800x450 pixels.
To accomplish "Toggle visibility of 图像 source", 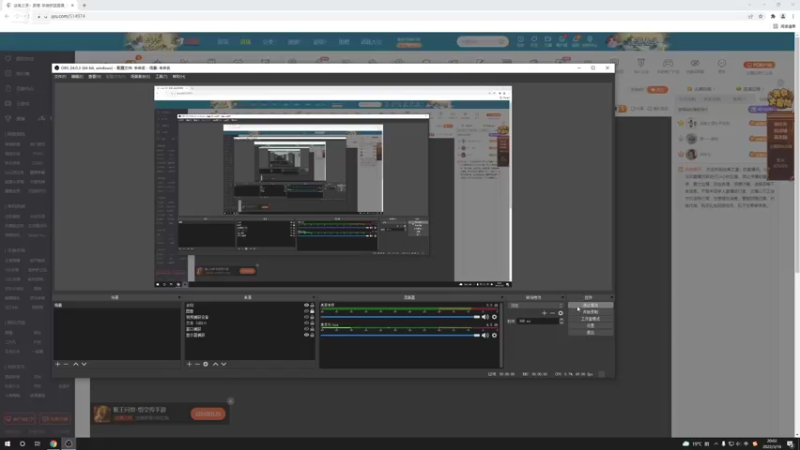I will coord(307,311).
